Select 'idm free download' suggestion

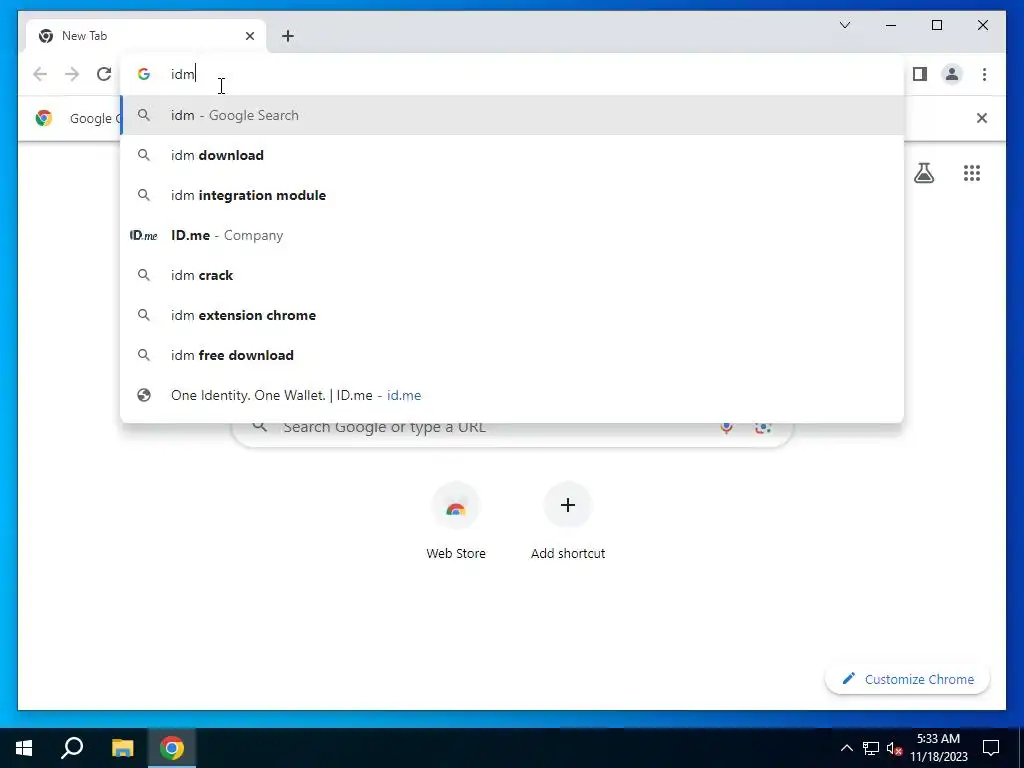513,355
